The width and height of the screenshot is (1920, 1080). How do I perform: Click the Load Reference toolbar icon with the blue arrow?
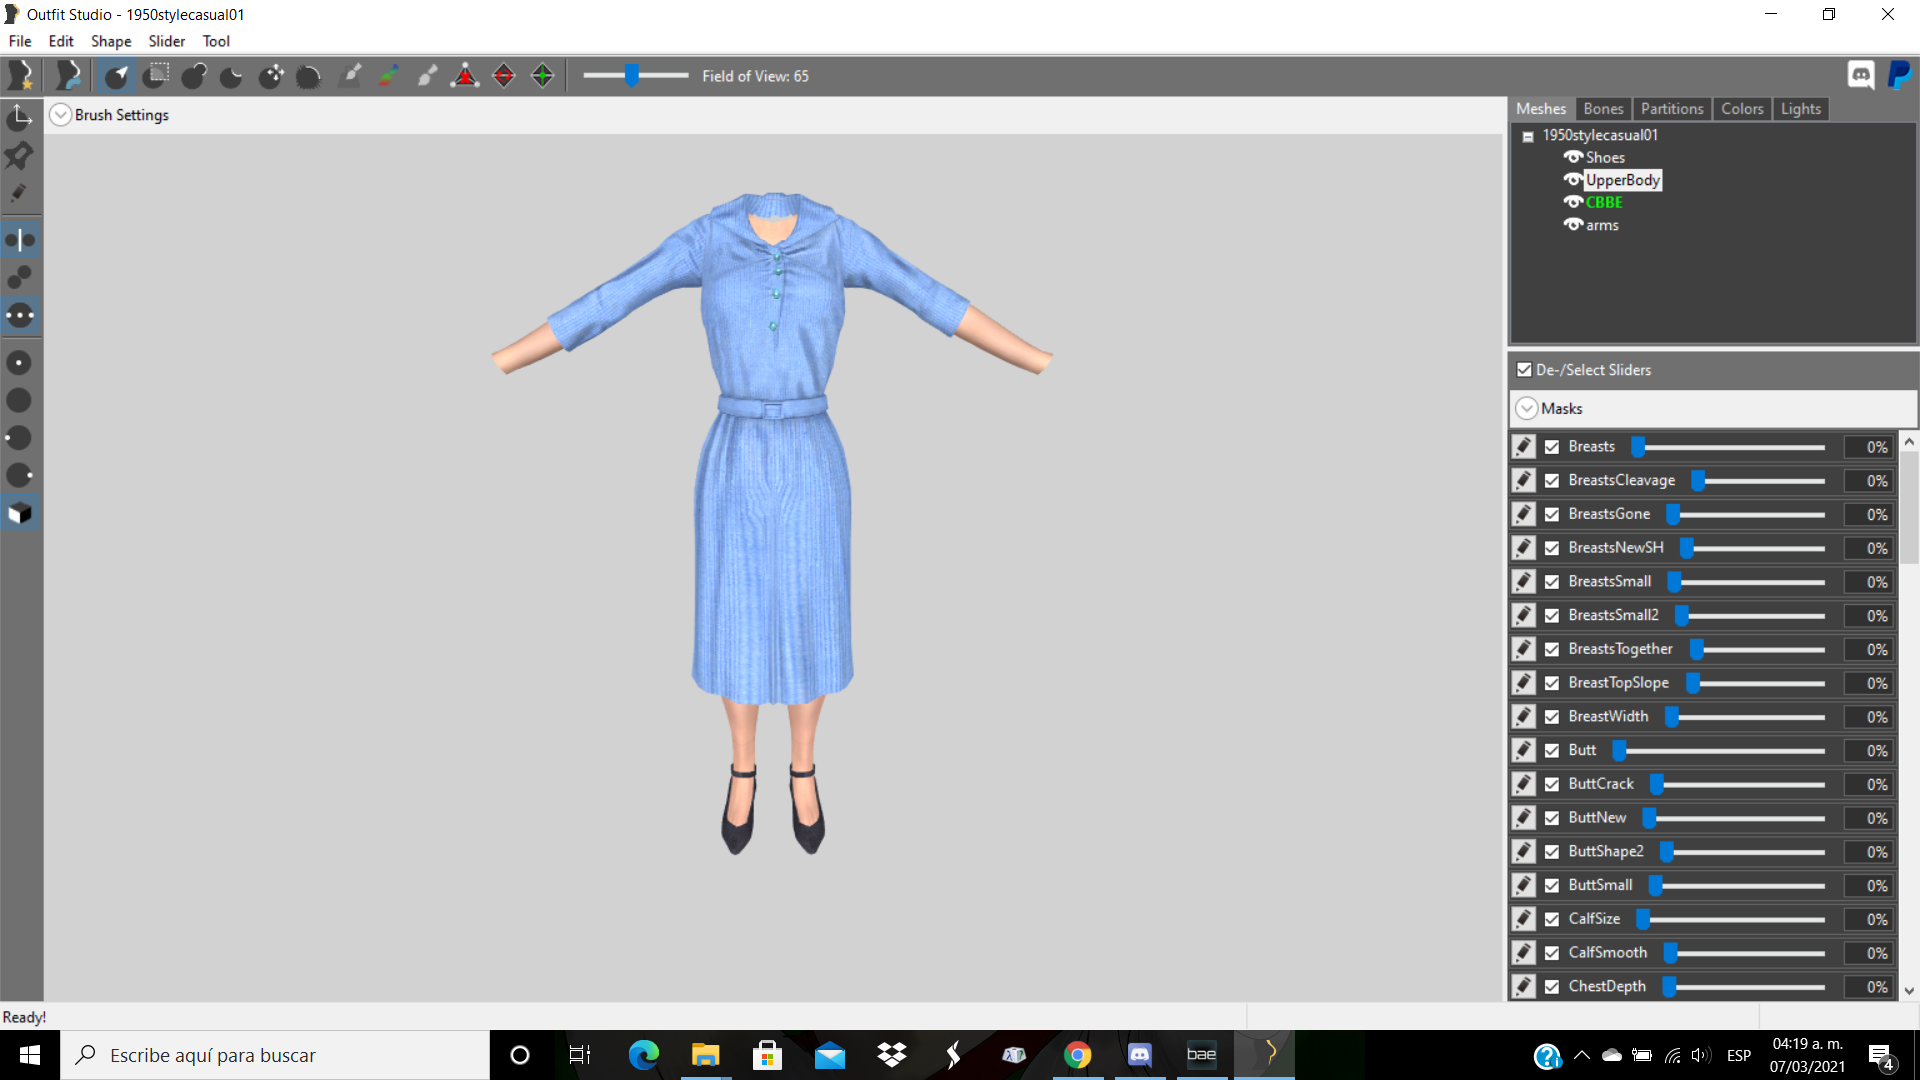tap(68, 75)
